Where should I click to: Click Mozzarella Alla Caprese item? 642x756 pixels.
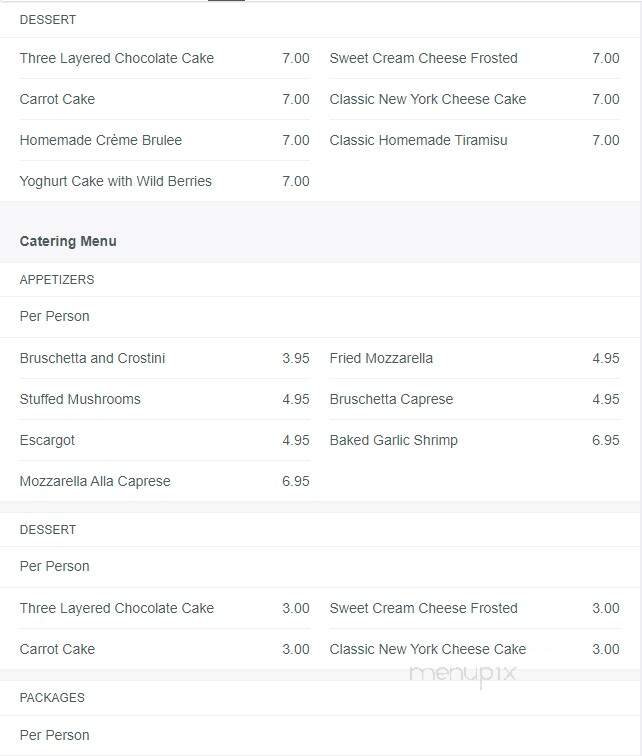[95, 481]
